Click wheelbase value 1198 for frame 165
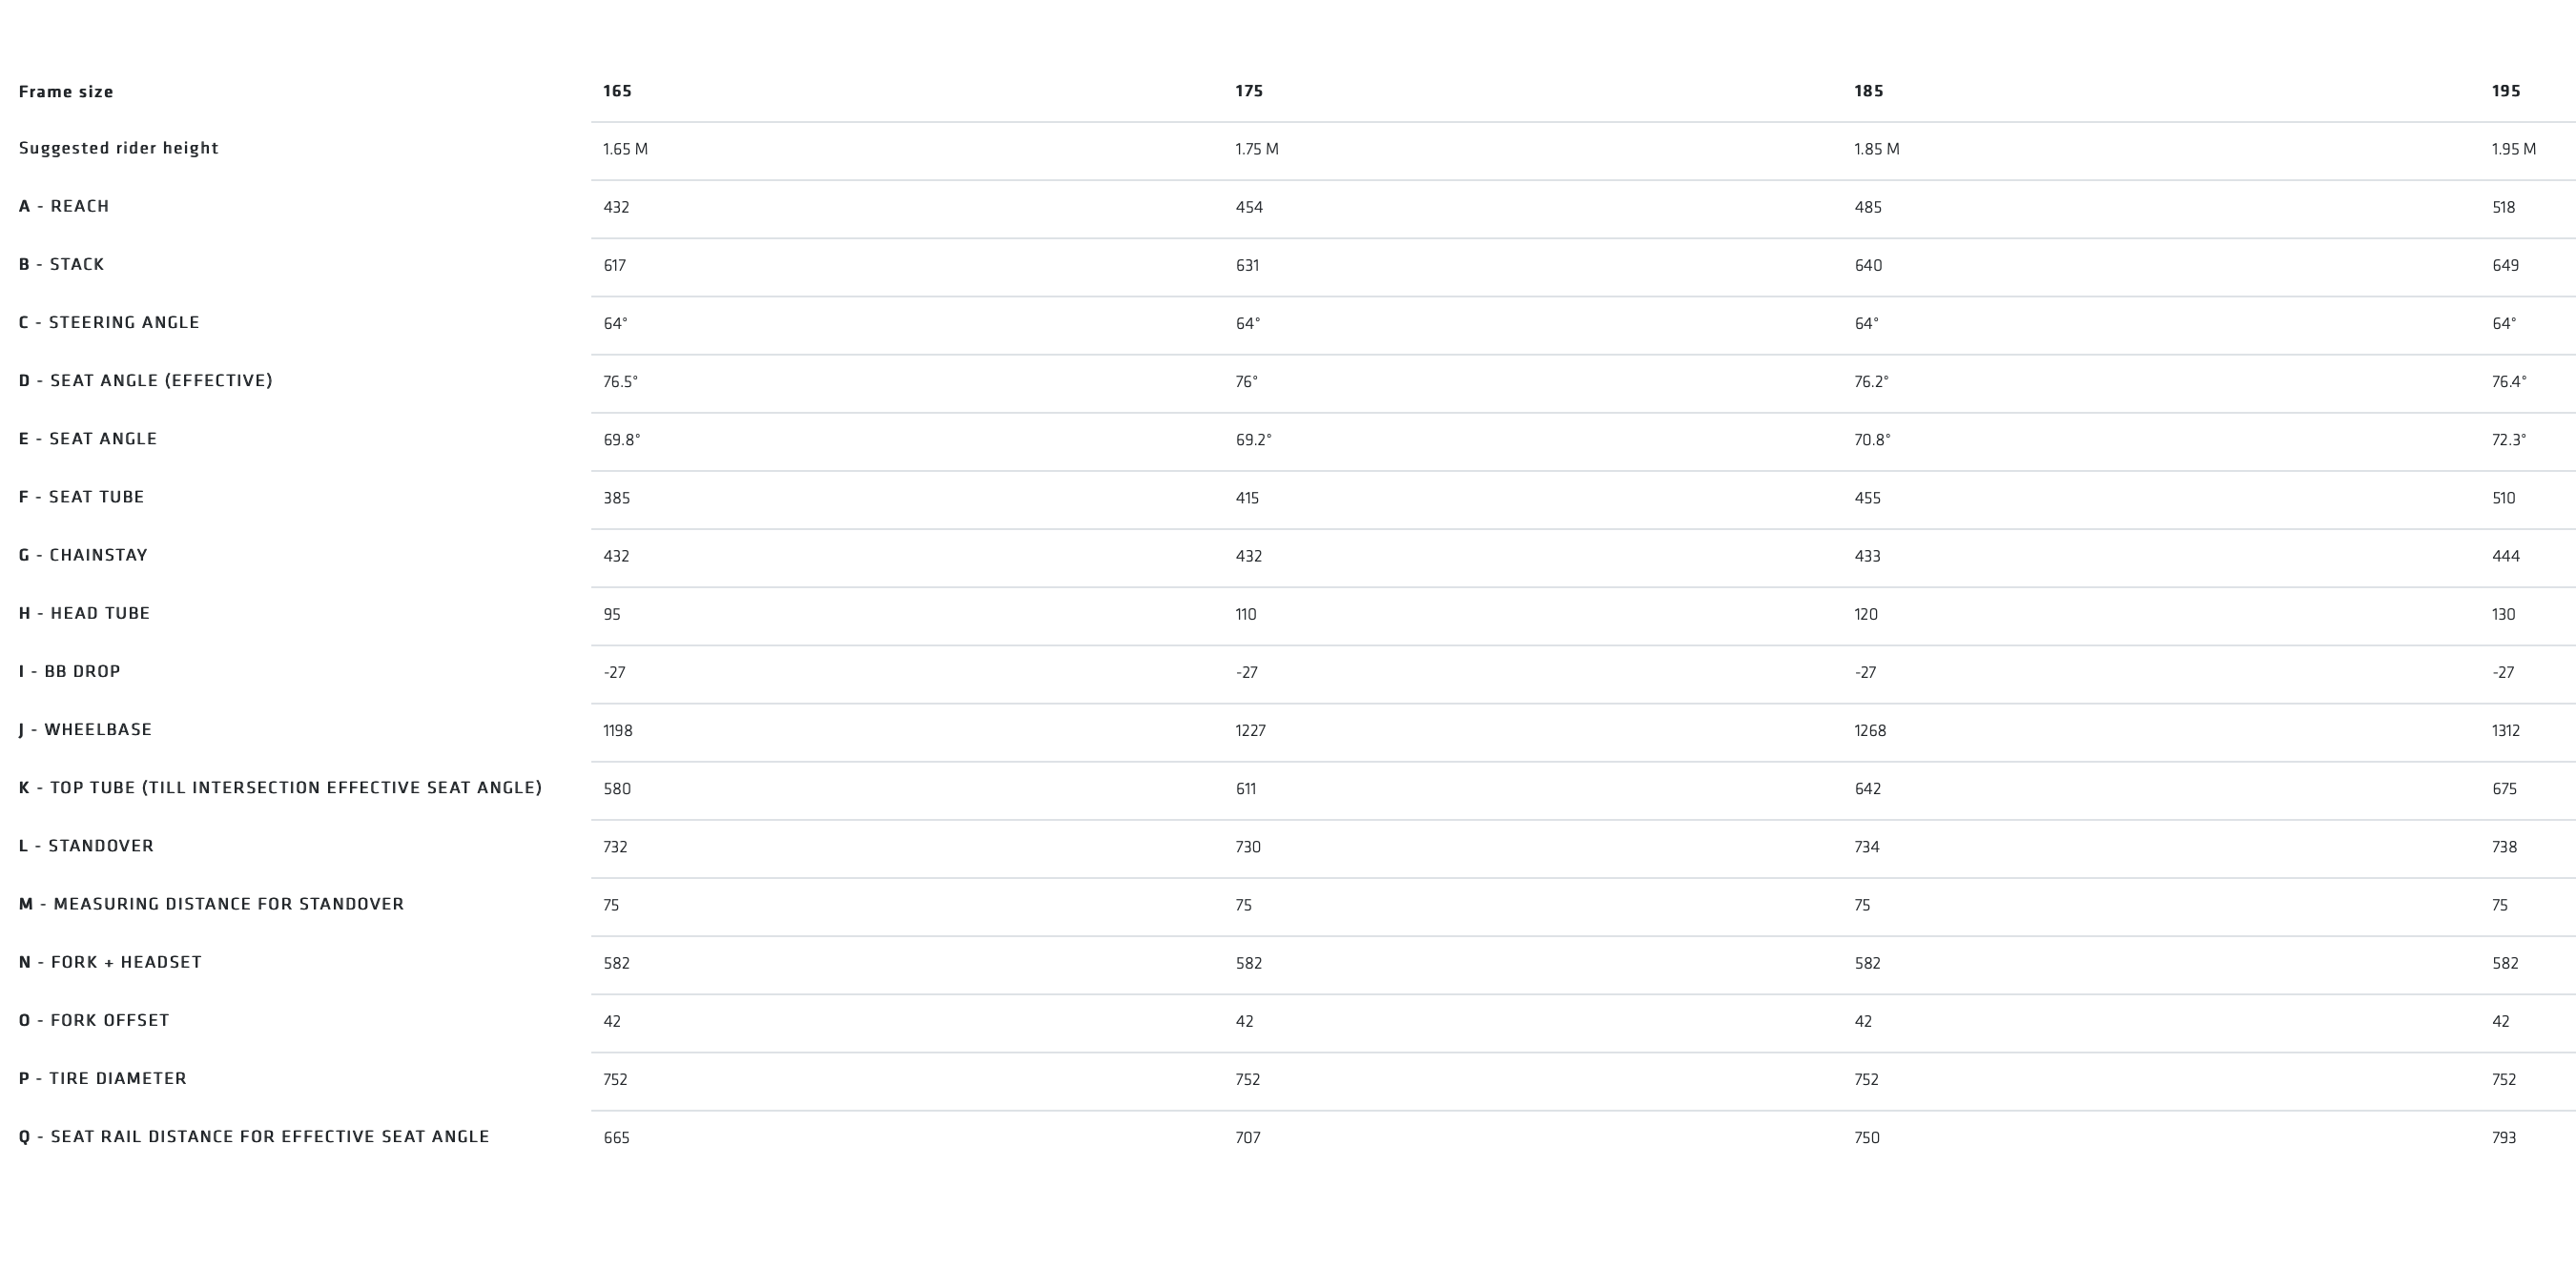2576x1288 pixels. 617,730
